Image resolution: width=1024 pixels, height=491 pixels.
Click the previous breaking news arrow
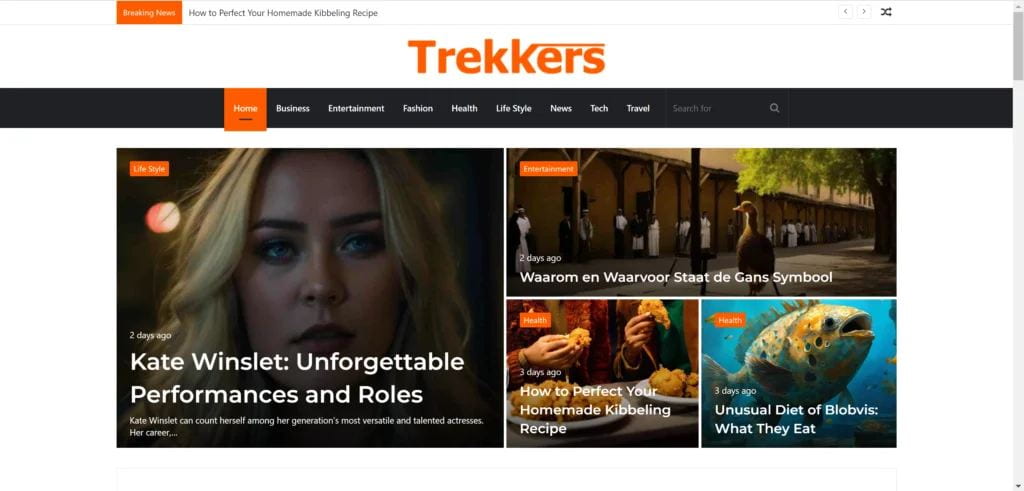point(845,12)
